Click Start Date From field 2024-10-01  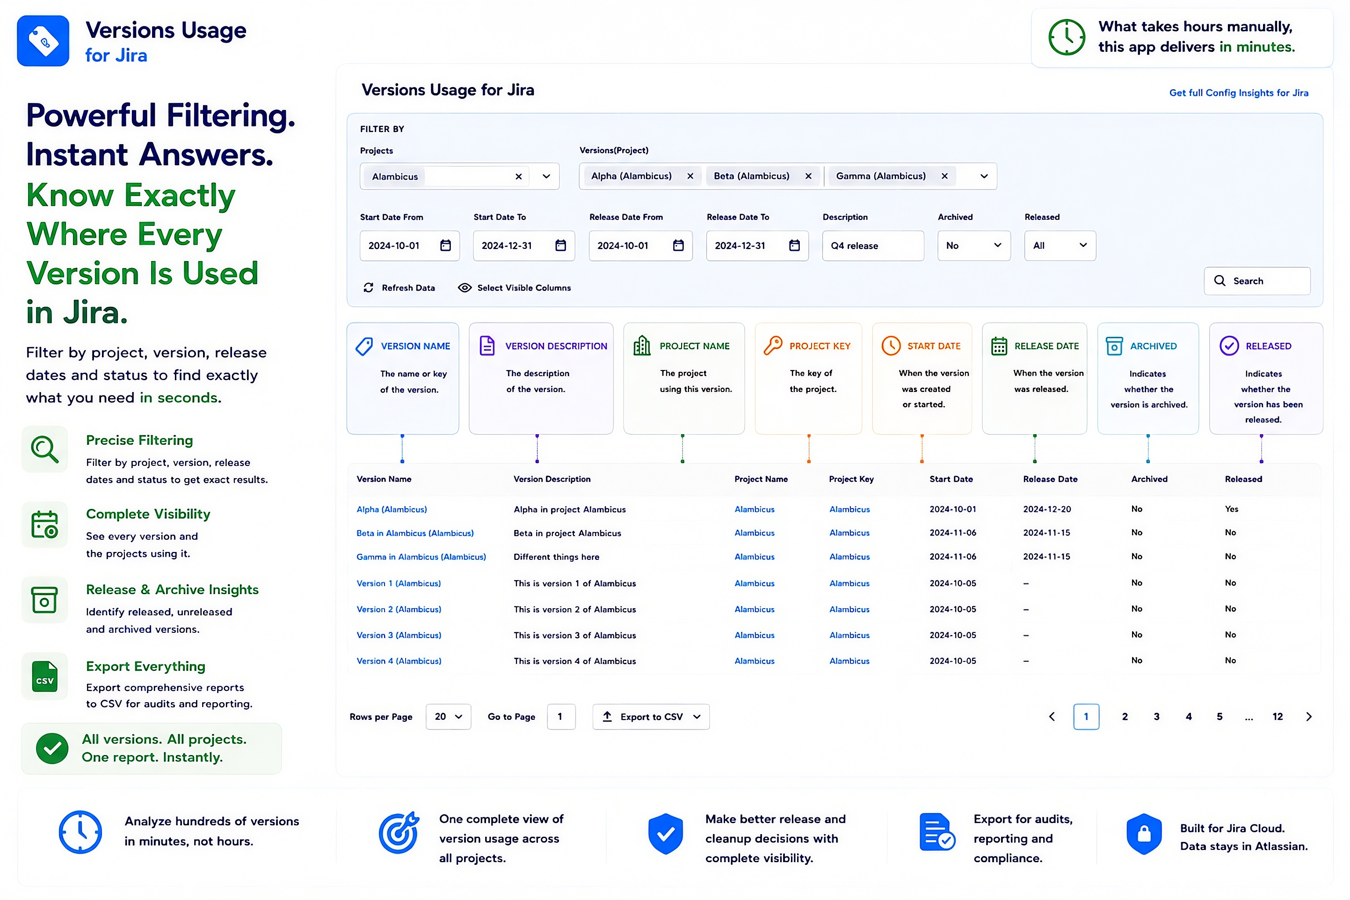(x=409, y=246)
